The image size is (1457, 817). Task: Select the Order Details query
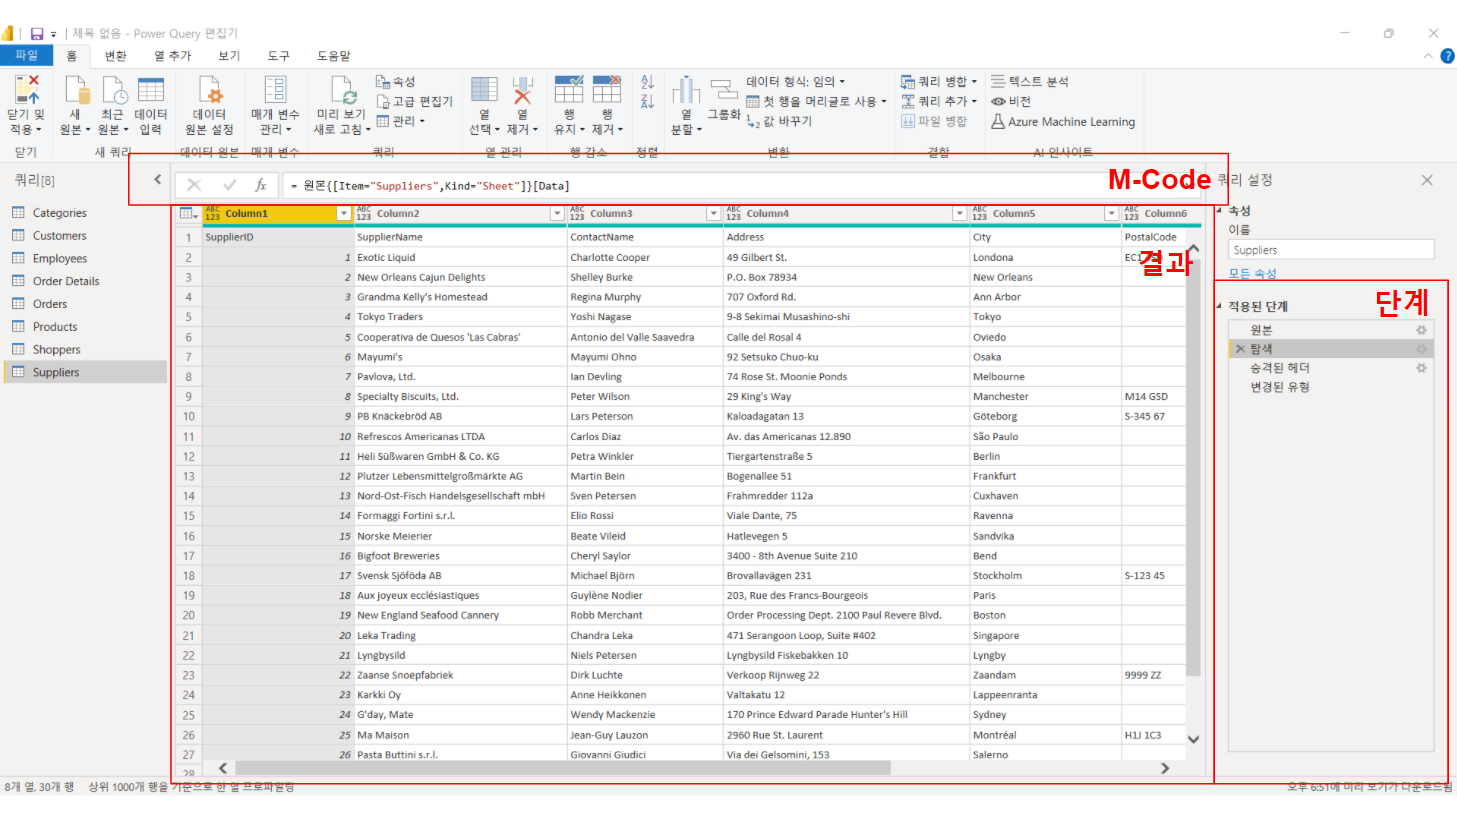tap(66, 281)
